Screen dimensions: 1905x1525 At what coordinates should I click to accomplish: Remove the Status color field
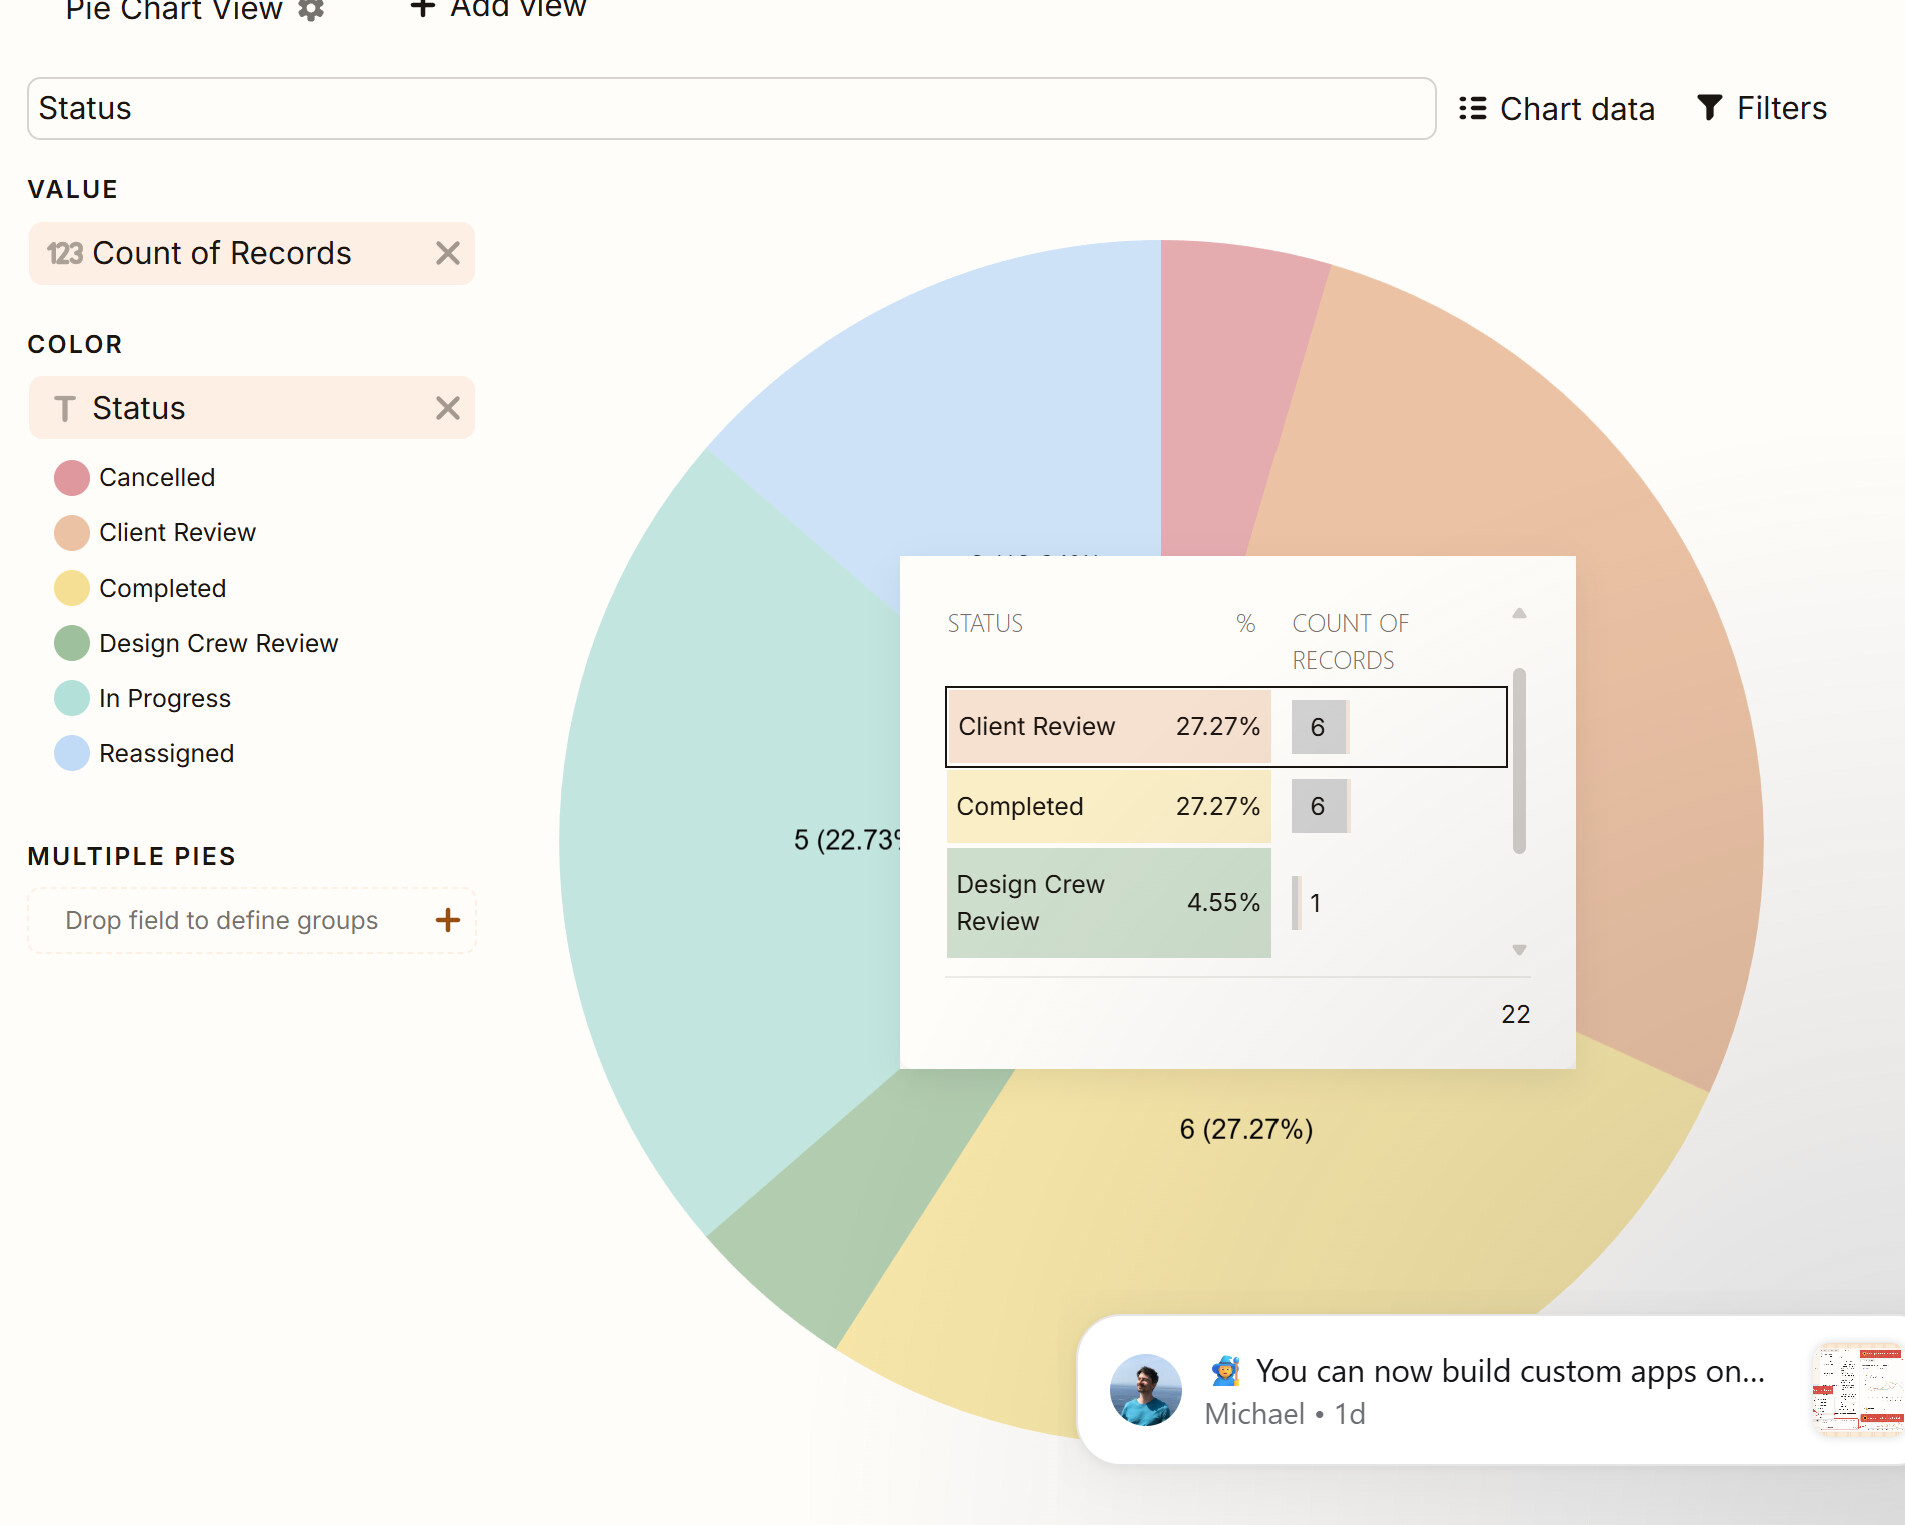click(448, 408)
